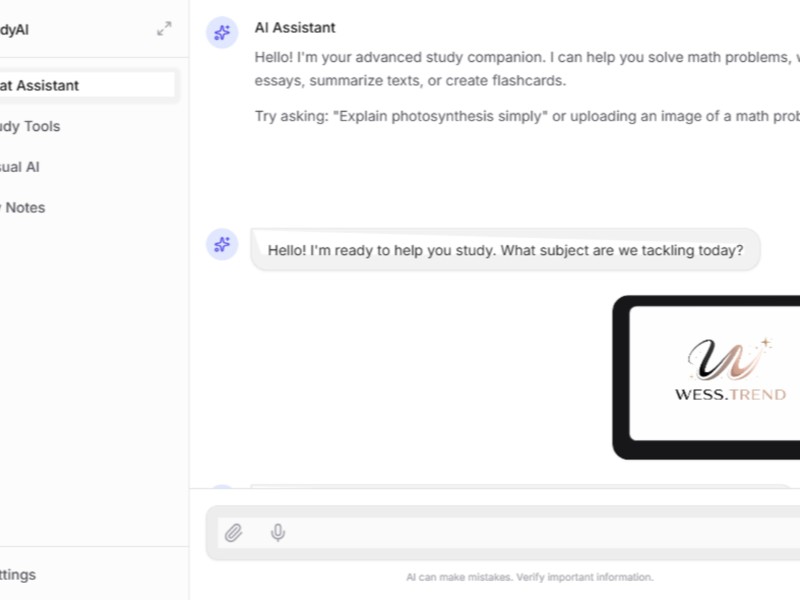The image size is (800, 600).
Task: Click sparkle avatar beside AI Assistant header
Action: (x=222, y=33)
